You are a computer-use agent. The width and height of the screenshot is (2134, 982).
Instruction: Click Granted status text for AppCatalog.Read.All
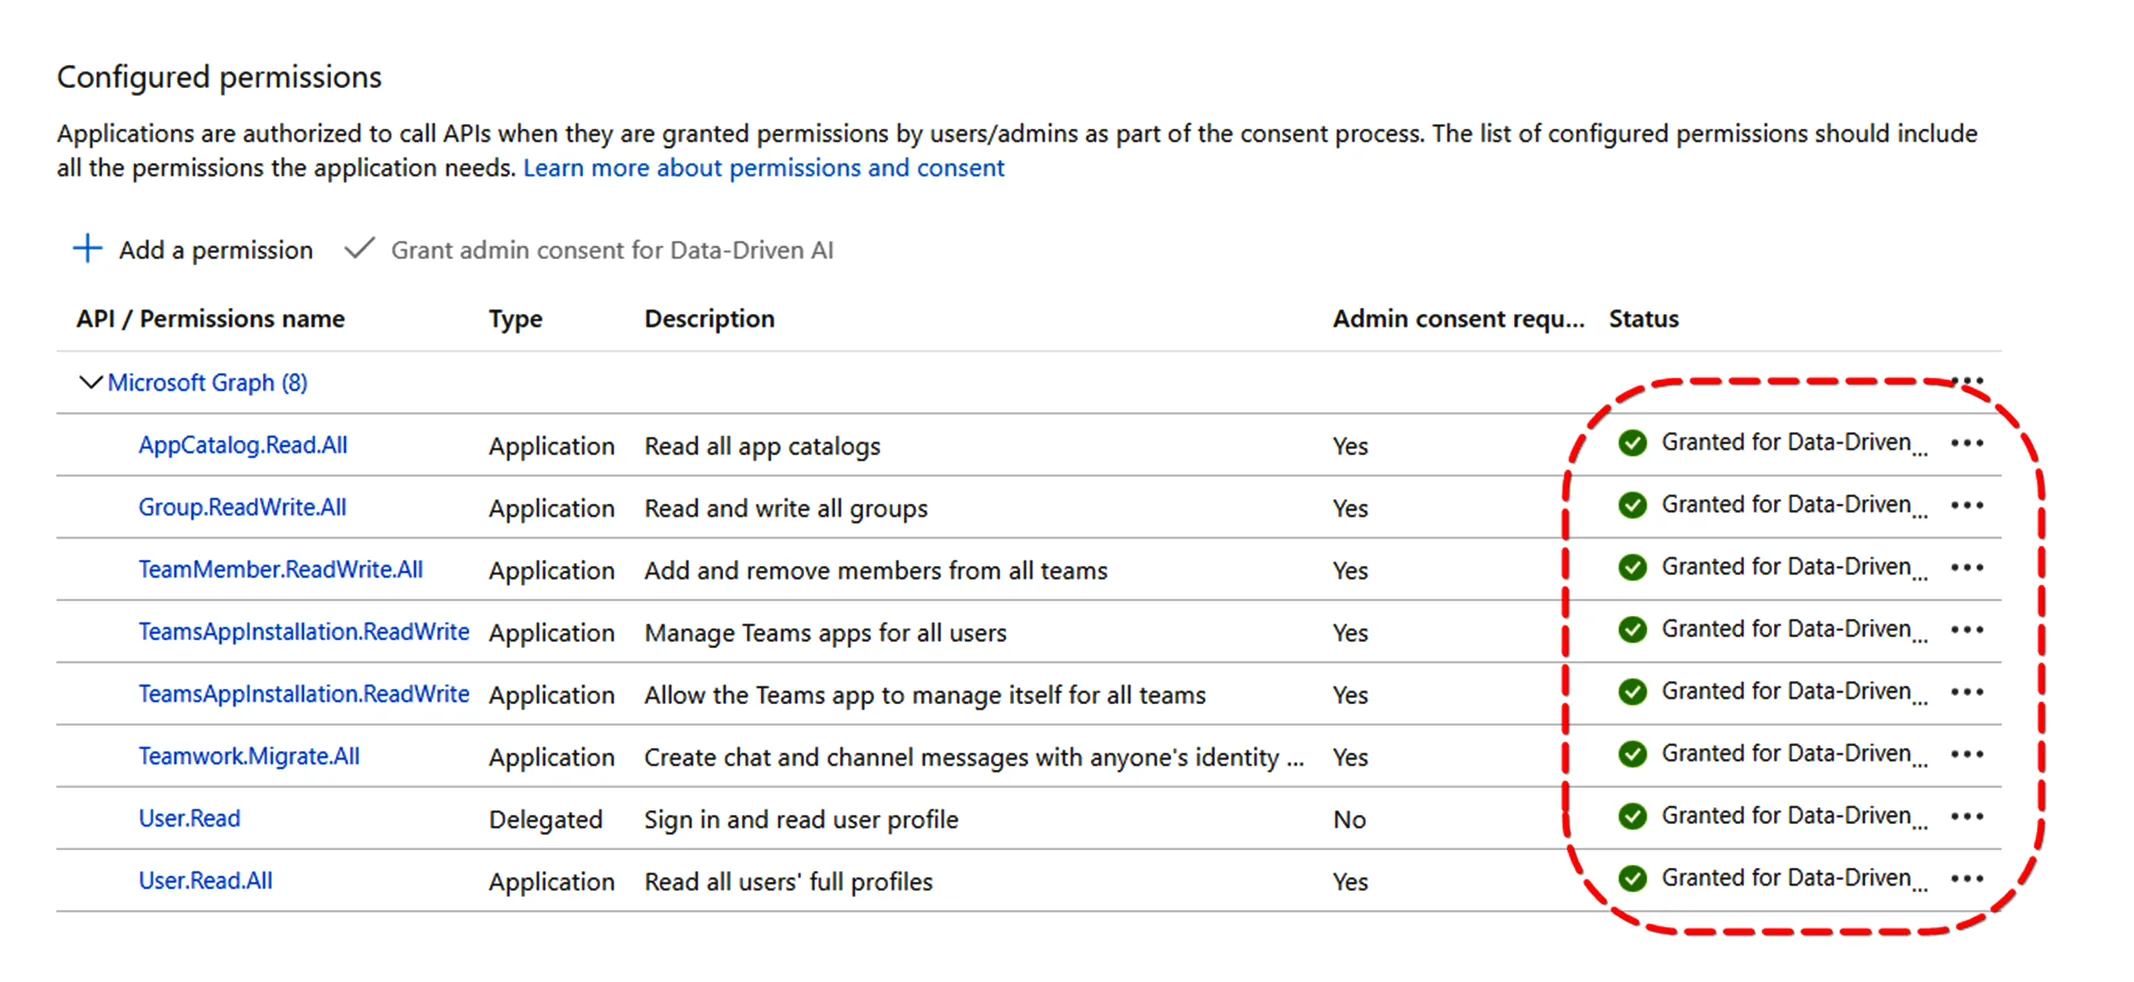pyautogui.click(x=1794, y=443)
